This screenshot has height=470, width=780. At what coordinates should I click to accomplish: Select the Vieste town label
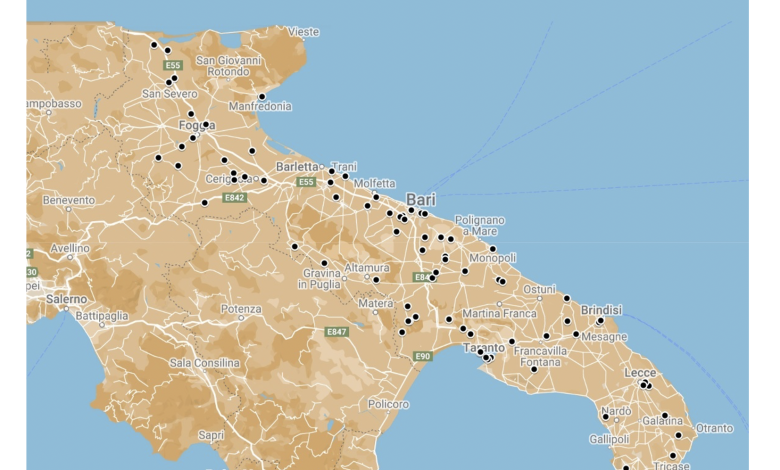(303, 32)
